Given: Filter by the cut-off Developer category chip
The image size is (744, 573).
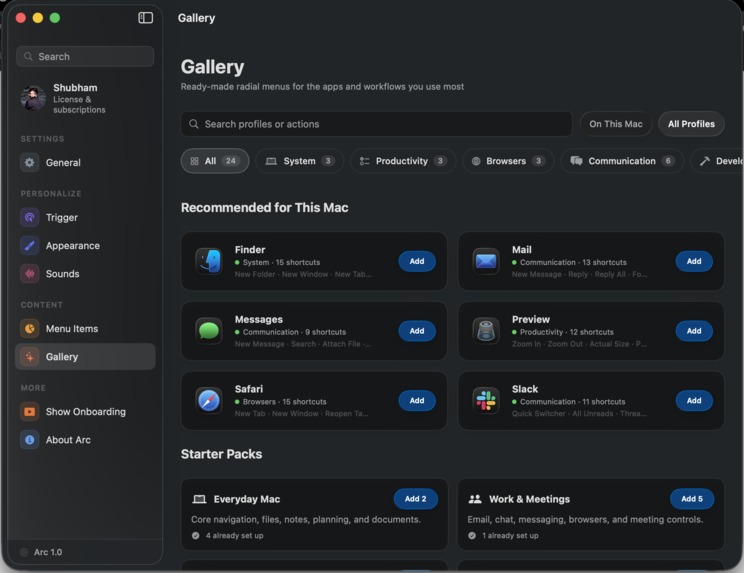Looking at the screenshot, I should tap(717, 161).
